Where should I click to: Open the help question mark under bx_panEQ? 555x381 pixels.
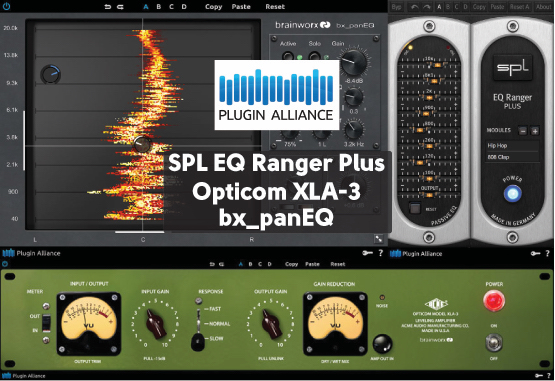[x=381, y=253]
